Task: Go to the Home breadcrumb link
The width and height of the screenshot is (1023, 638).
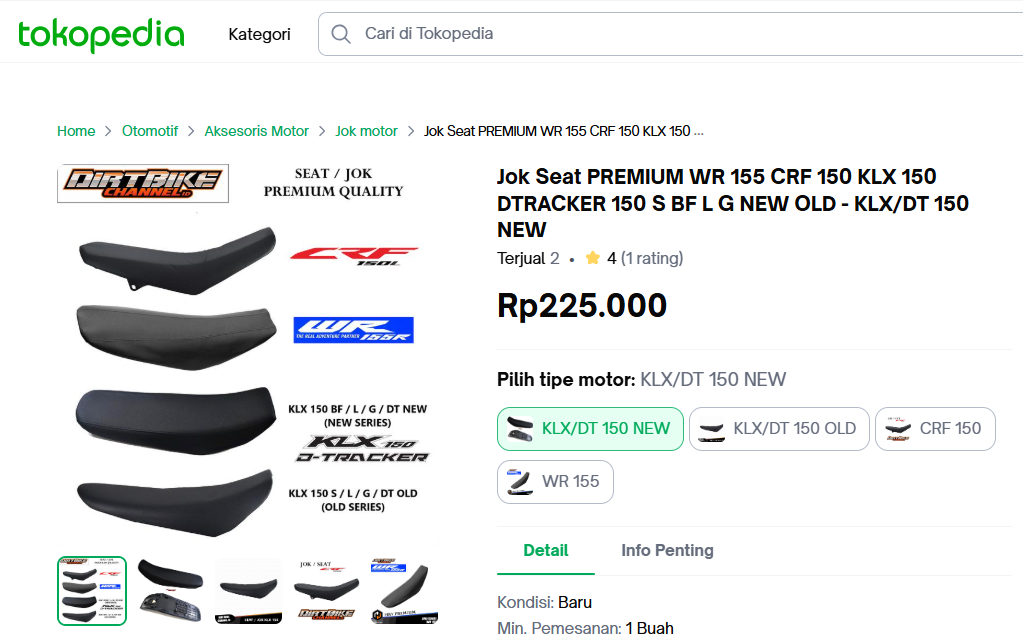Action: pyautogui.click(x=76, y=131)
